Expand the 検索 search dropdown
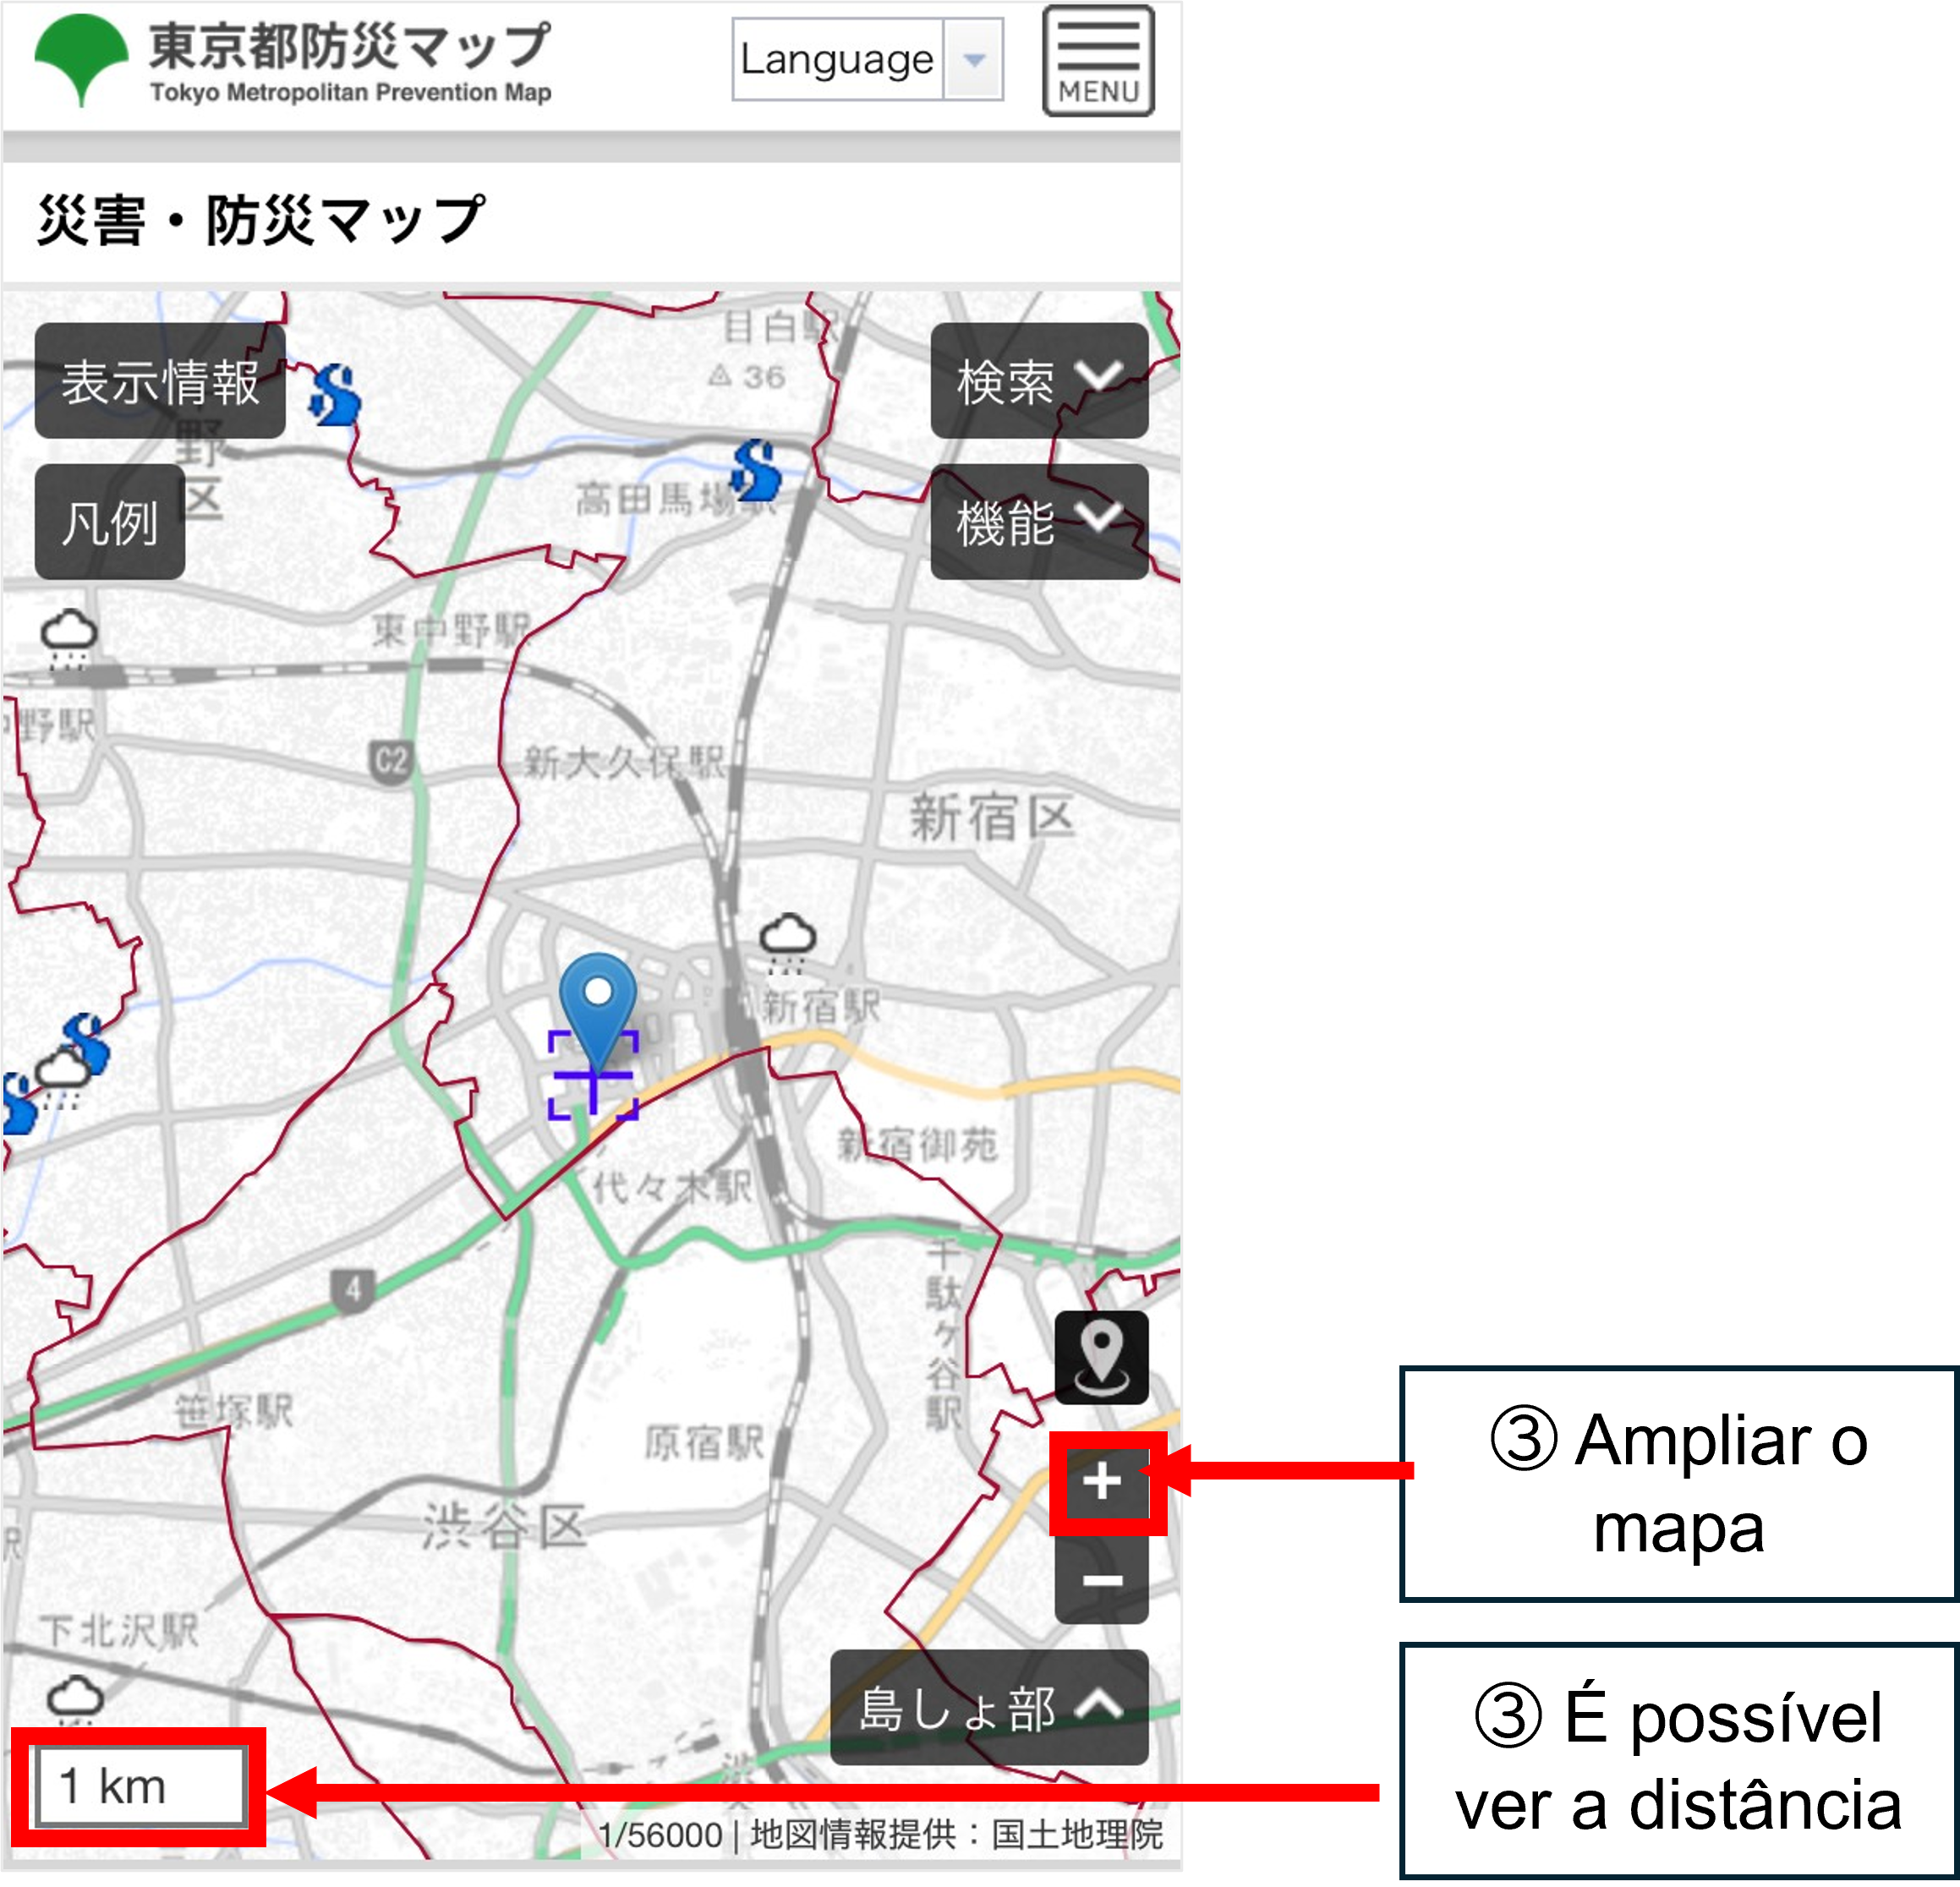 [x=1040, y=380]
